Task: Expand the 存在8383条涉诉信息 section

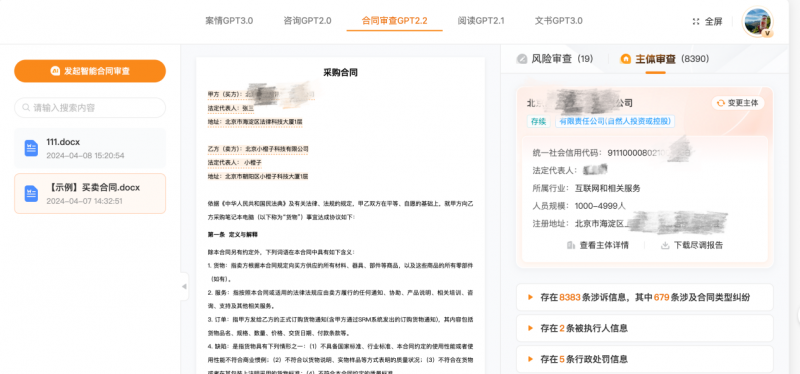Action: (645, 297)
